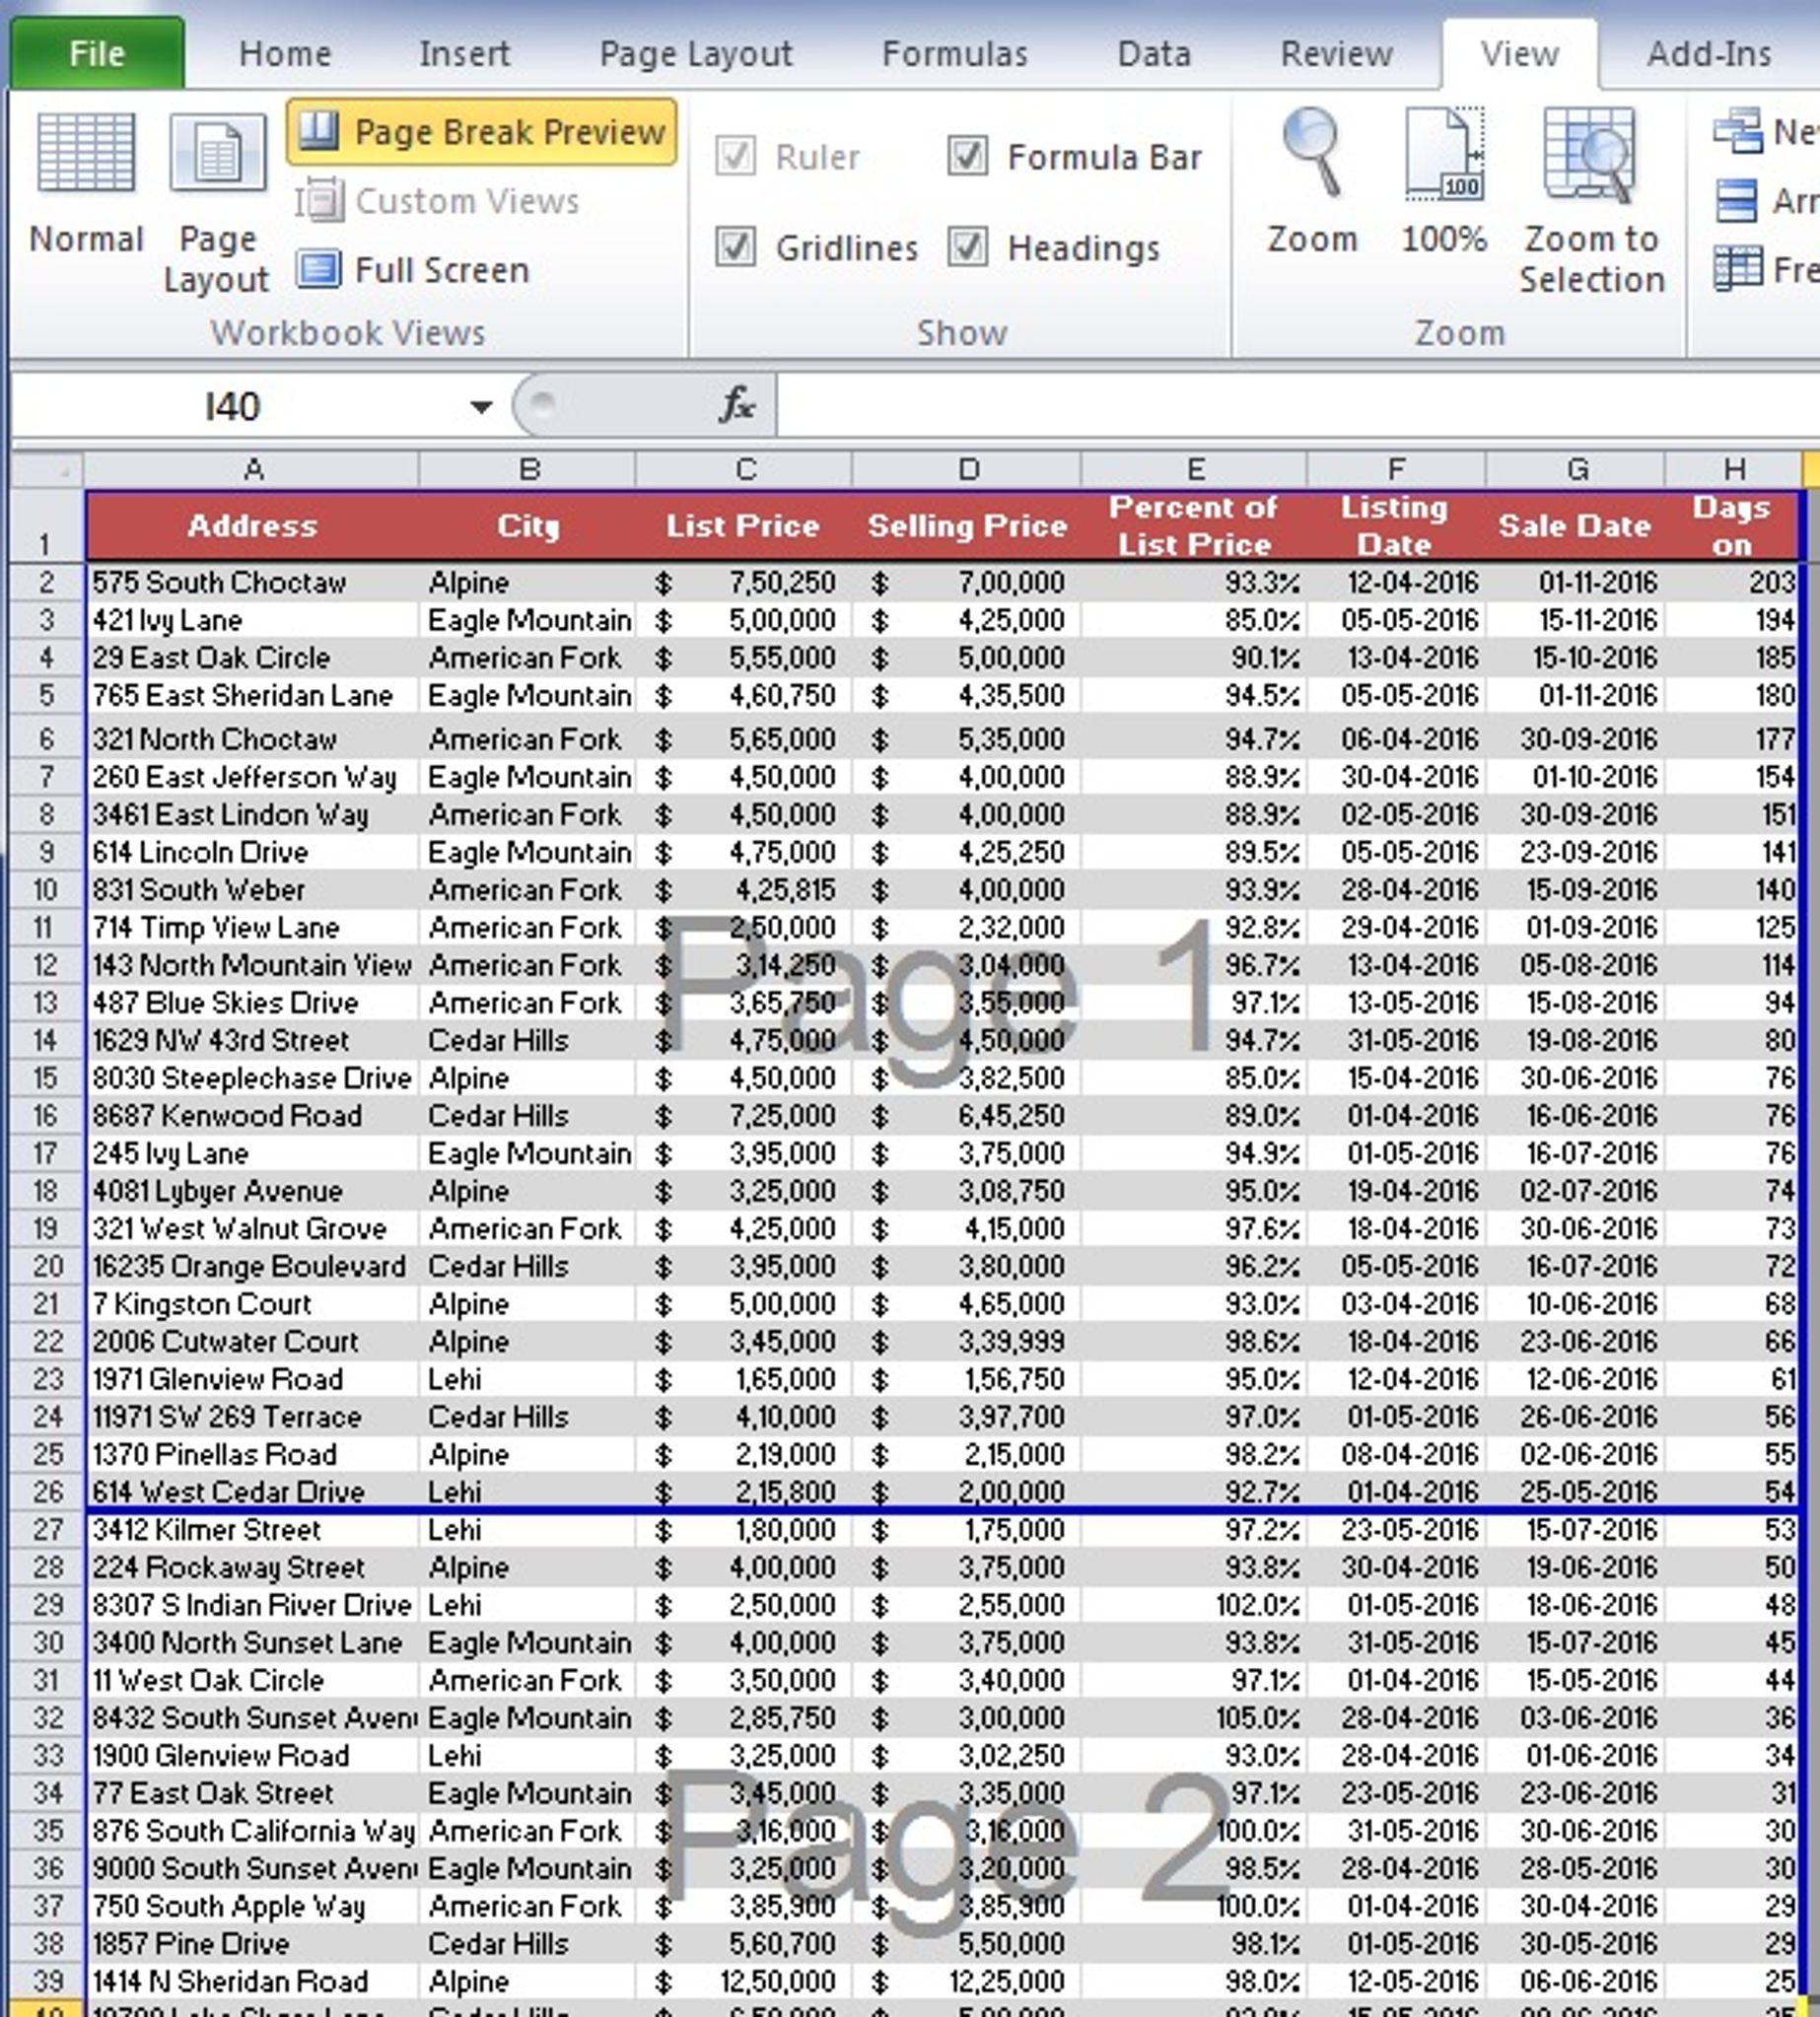1820x2017 pixels.
Task: Switch to Normal workbook view
Action: click(86, 185)
